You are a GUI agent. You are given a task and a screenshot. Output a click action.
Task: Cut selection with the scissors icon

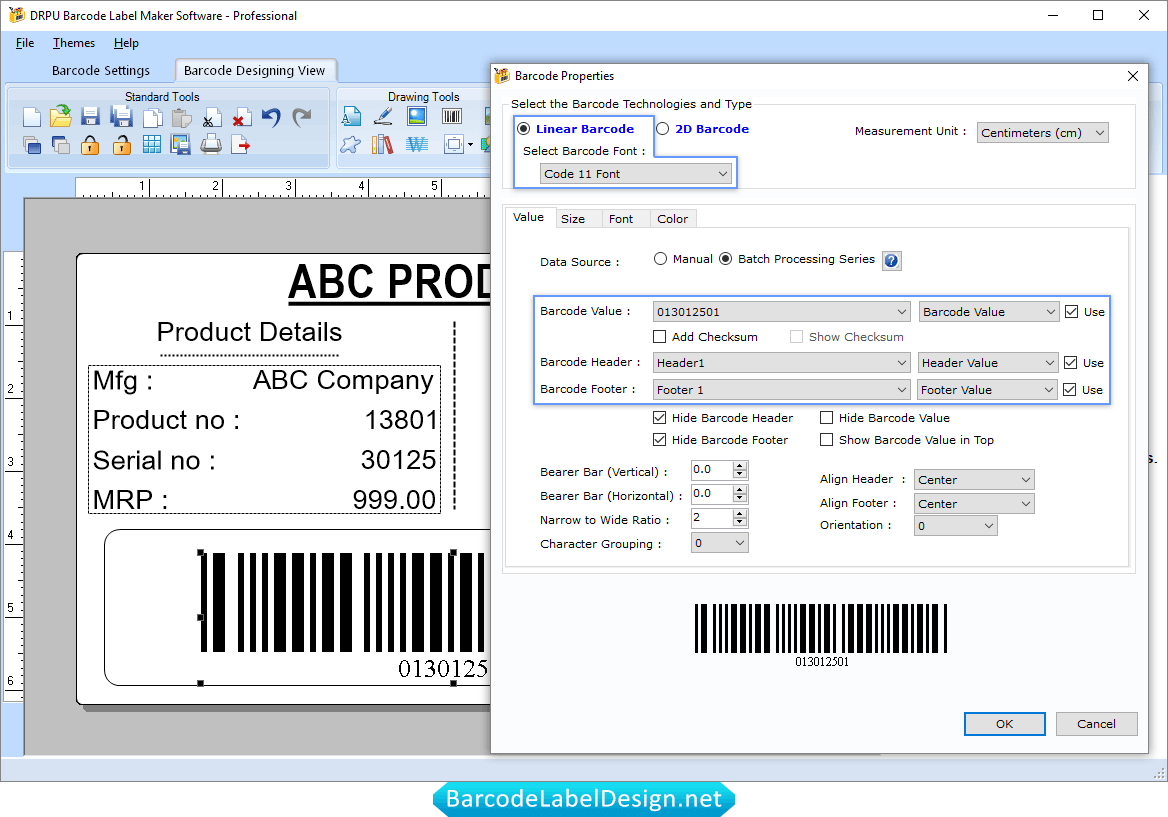(212, 118)
